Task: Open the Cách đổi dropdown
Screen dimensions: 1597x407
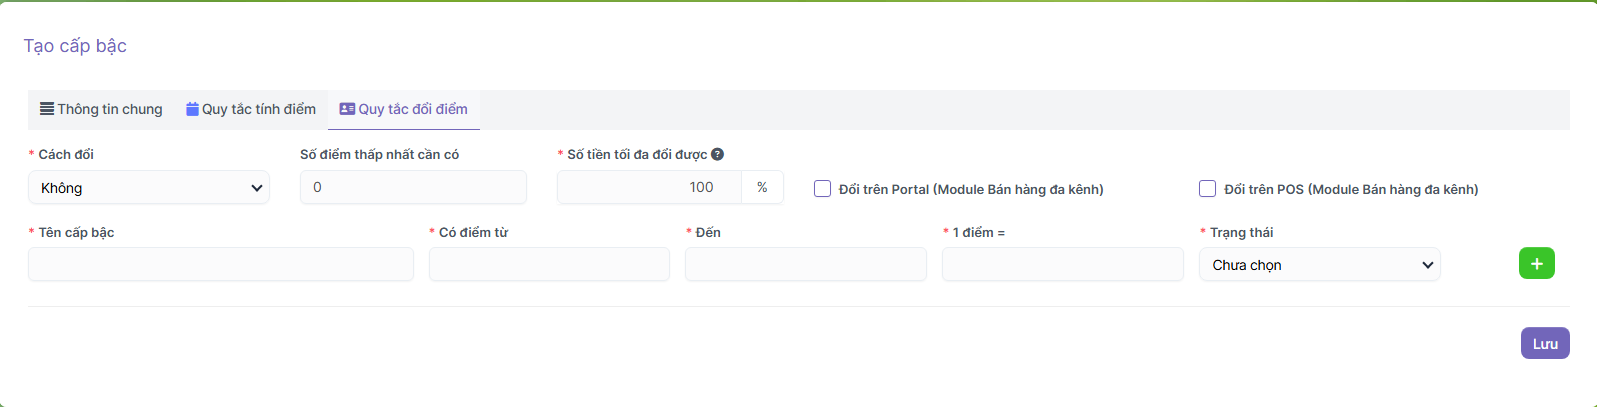Action: (149, 188)
